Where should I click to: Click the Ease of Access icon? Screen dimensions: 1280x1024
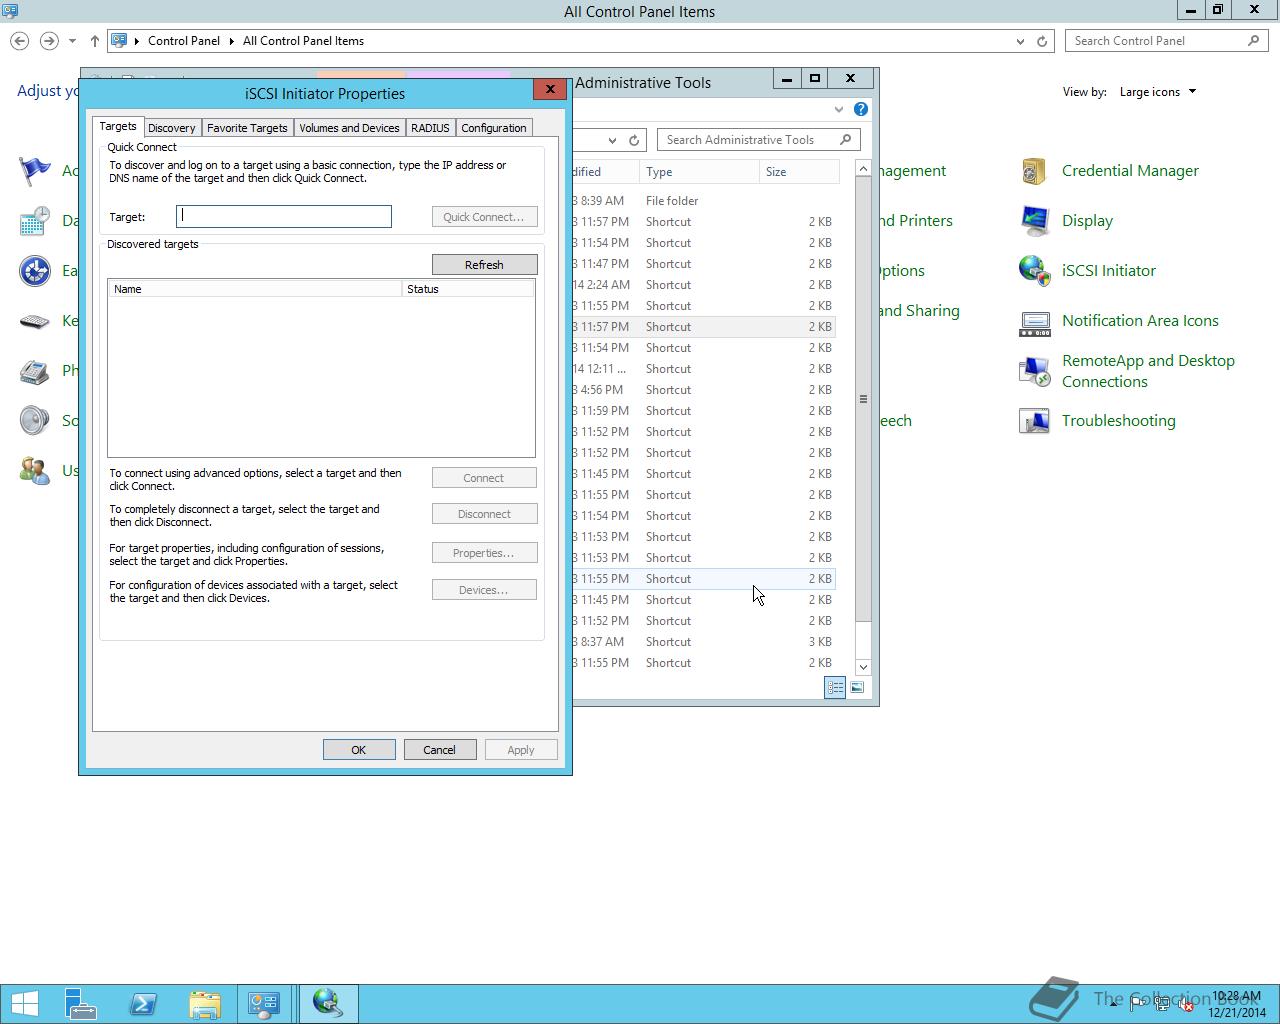(35, 271)
